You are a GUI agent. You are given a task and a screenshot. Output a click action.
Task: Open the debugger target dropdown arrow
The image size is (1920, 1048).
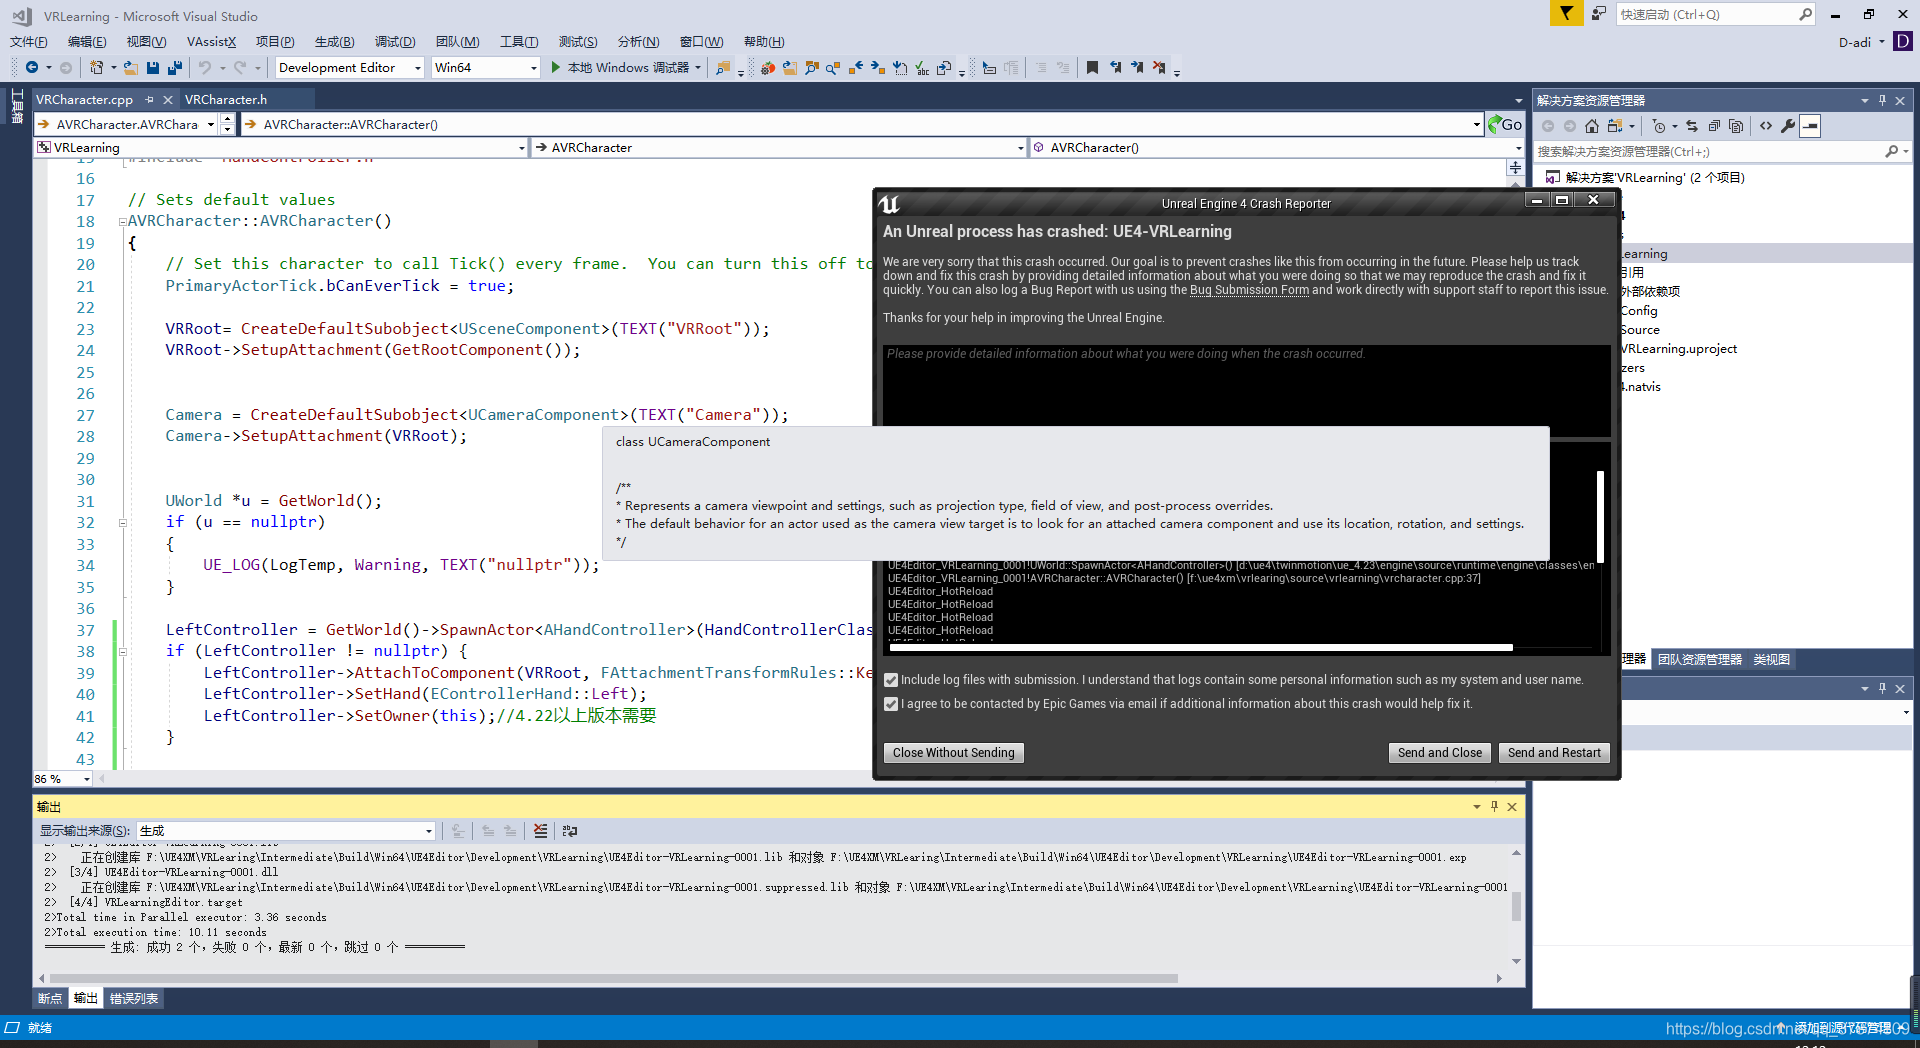pyautogui.click(x=698, y=67)
